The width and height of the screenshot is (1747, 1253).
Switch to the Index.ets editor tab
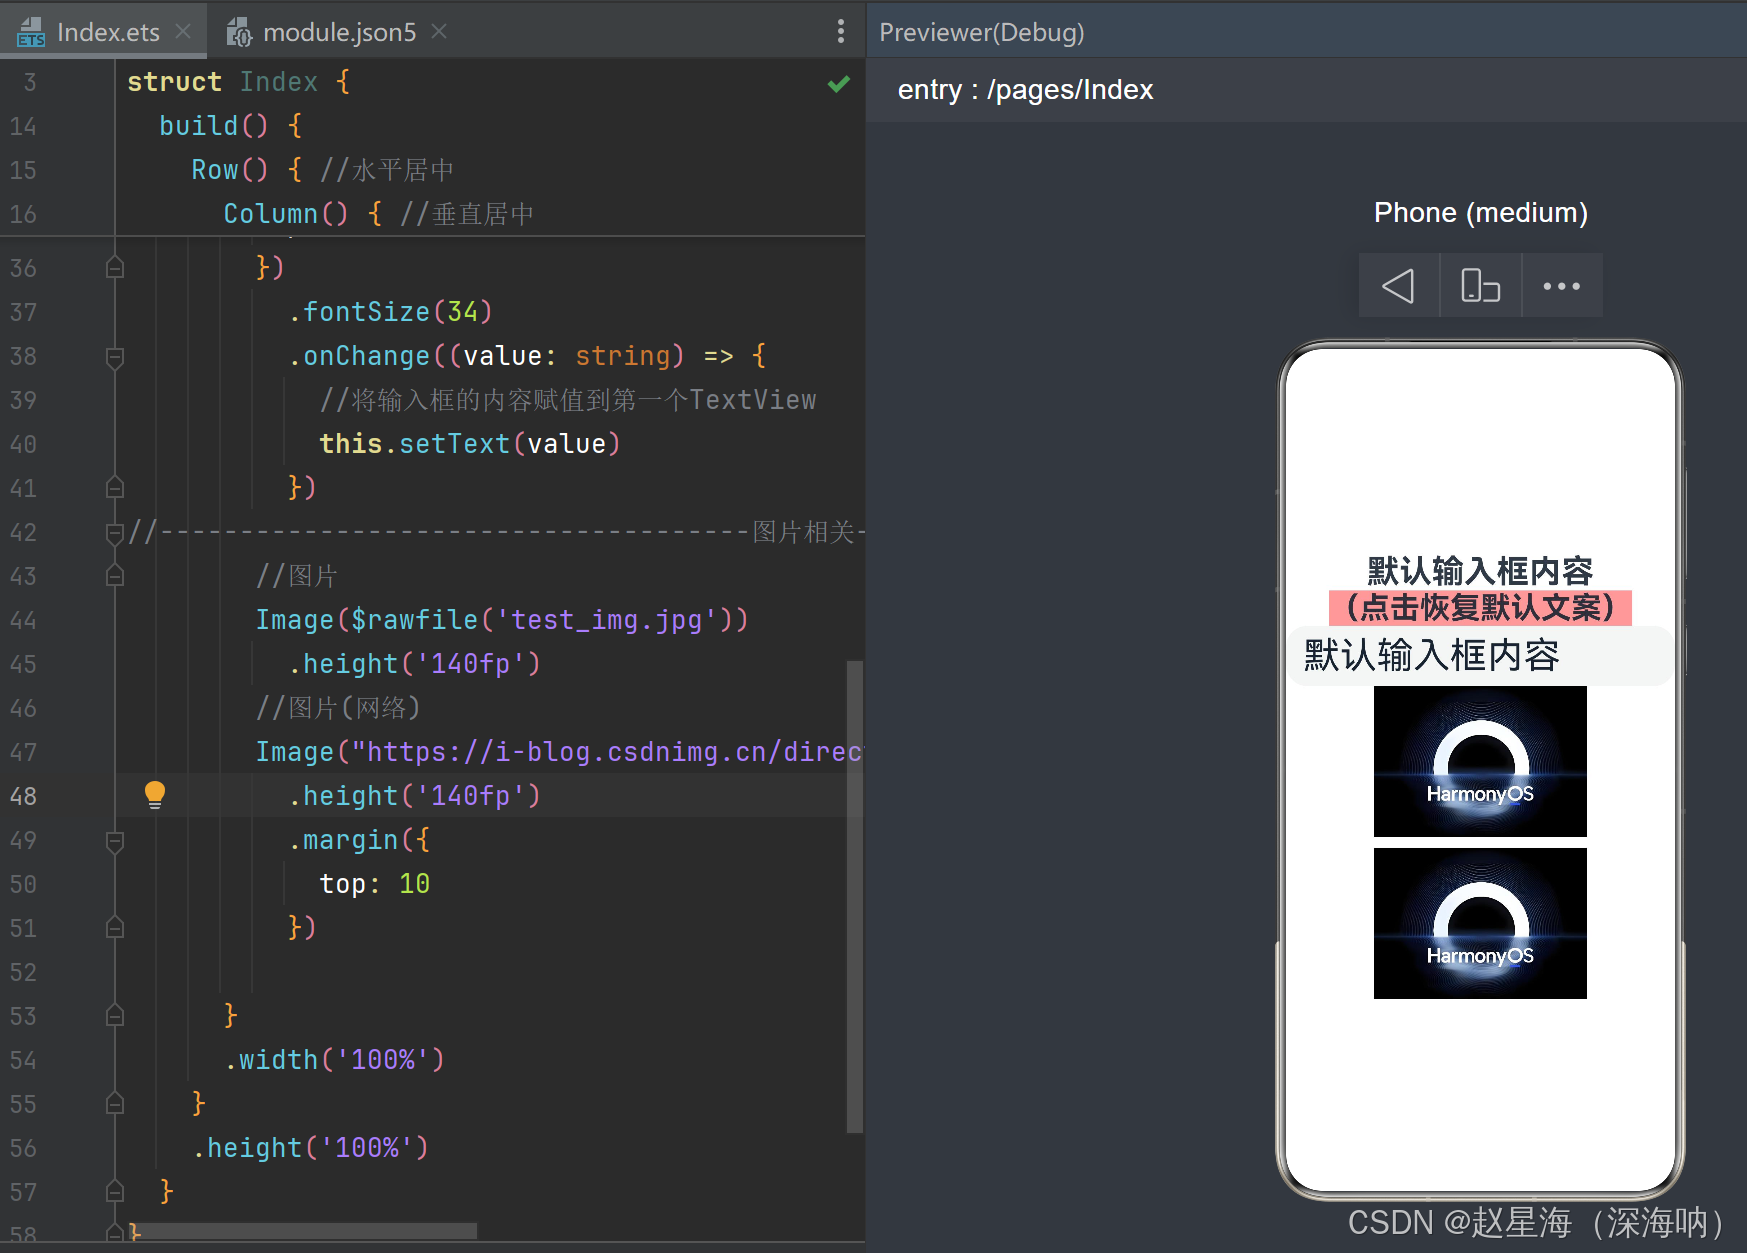[x=104, y=32]
